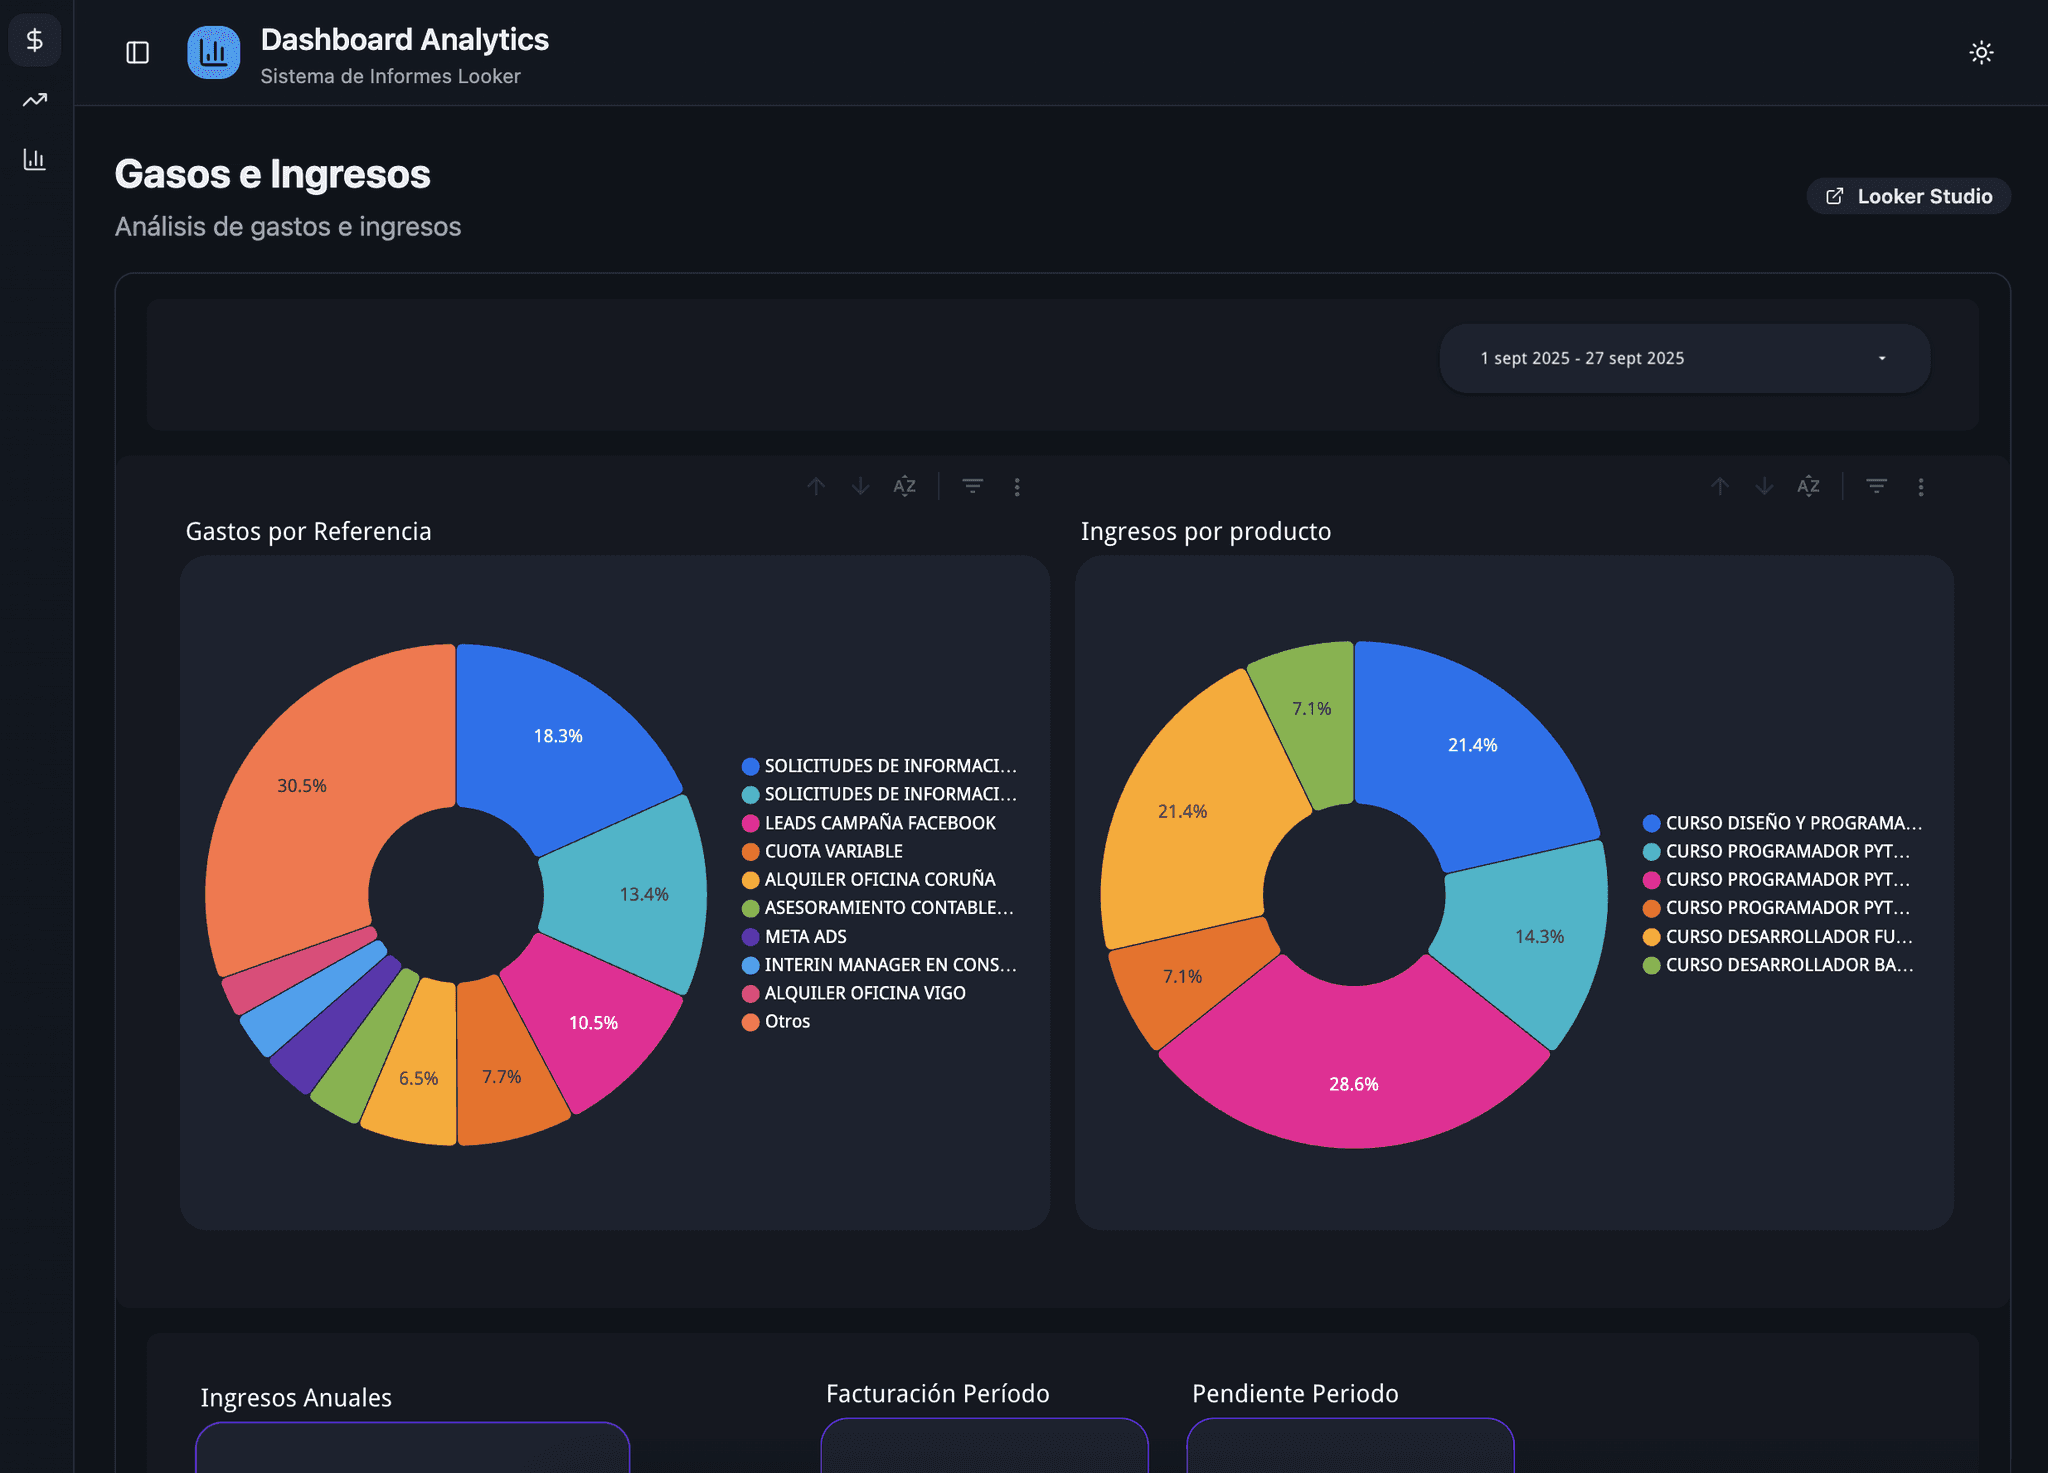
Task: Open the trending line sidebar section
Action: tap(35, 100)
